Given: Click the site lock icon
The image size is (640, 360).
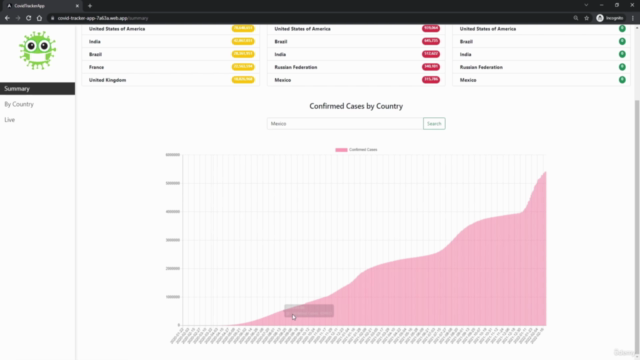Looking at the screenshot, I should coord(52,18).
